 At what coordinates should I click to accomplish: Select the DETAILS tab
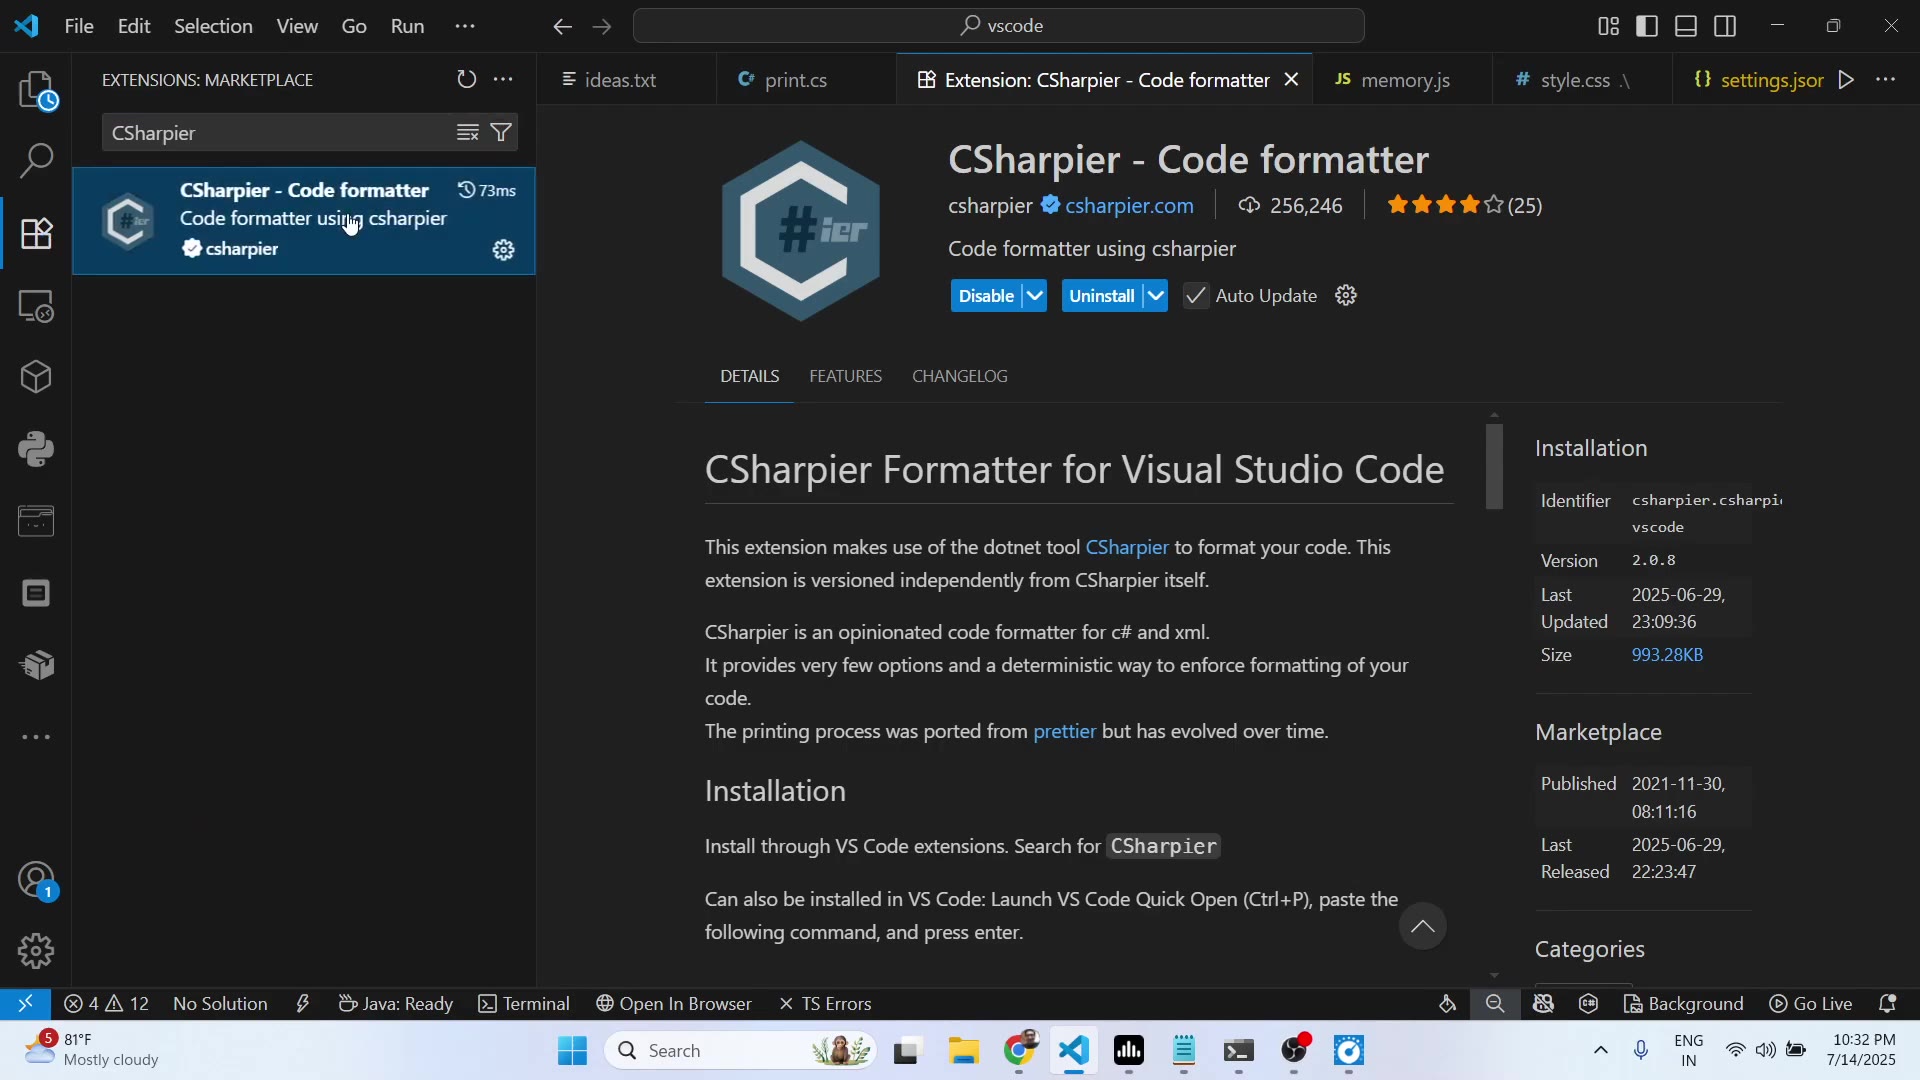[750, 377]
